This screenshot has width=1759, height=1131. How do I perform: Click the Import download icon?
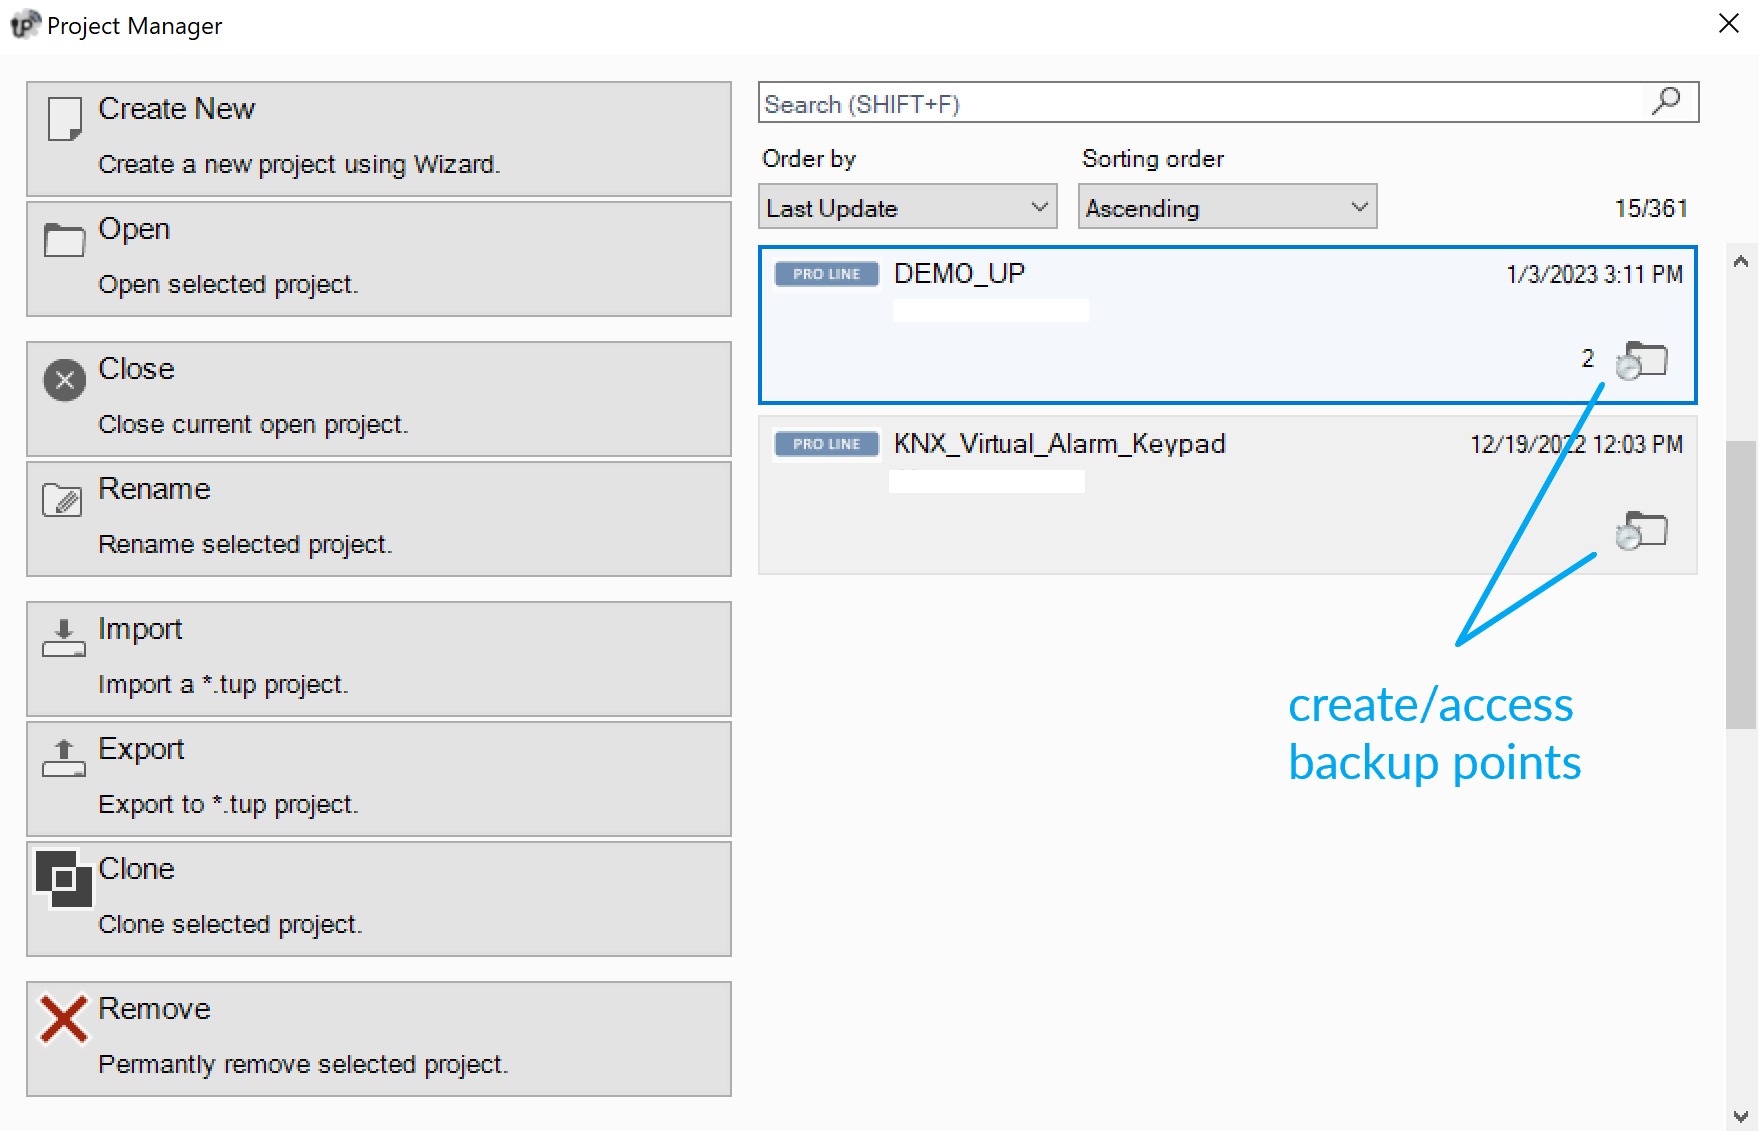[x=64, y=637]
